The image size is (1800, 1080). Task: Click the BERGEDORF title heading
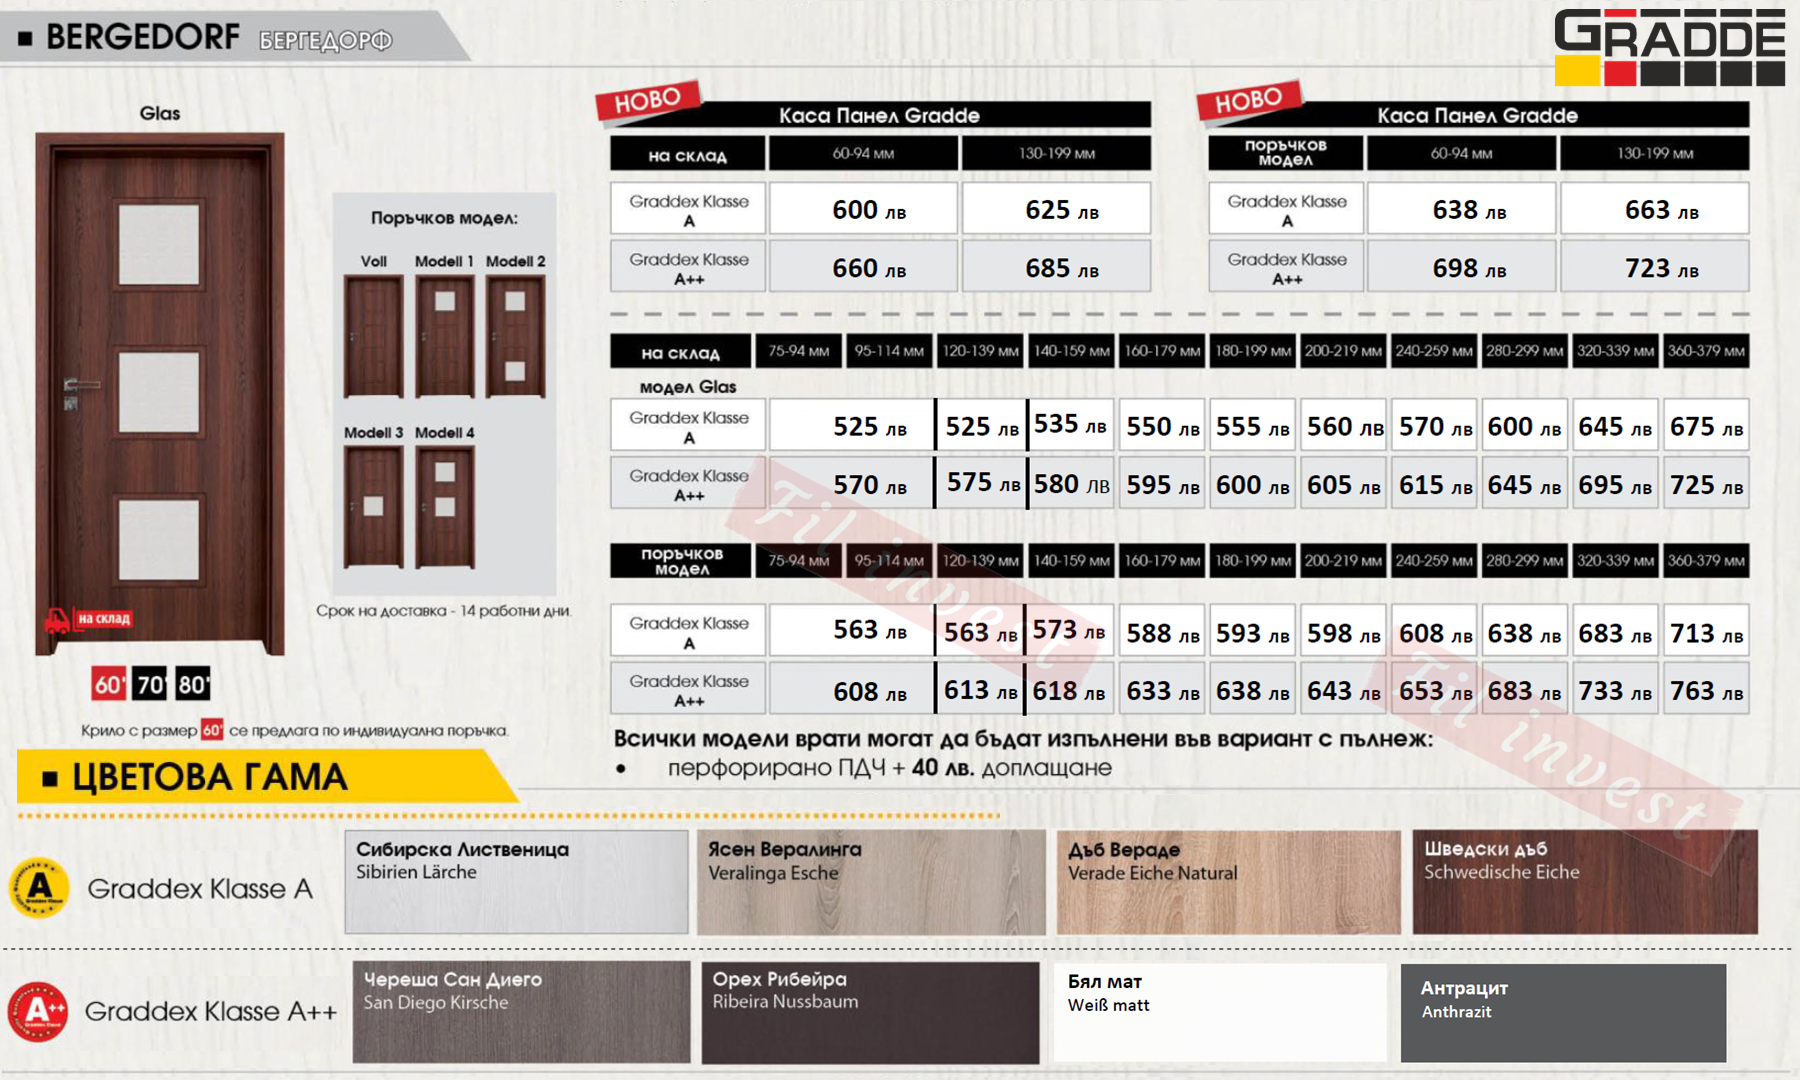pyautogui.click(x=143, y=37)
